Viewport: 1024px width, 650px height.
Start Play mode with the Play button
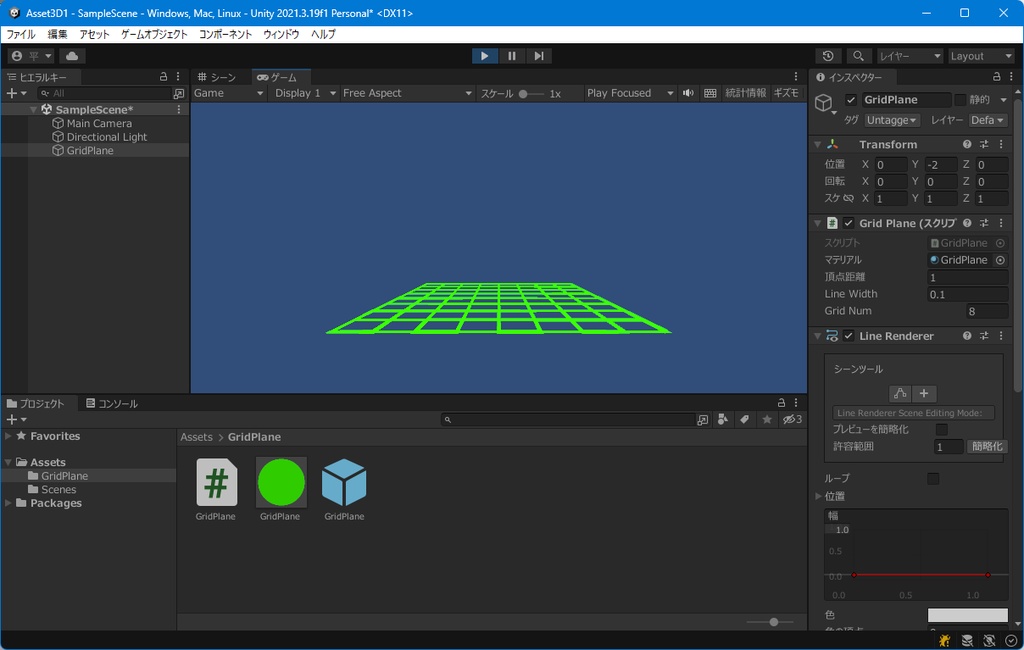tap(484, 56)
